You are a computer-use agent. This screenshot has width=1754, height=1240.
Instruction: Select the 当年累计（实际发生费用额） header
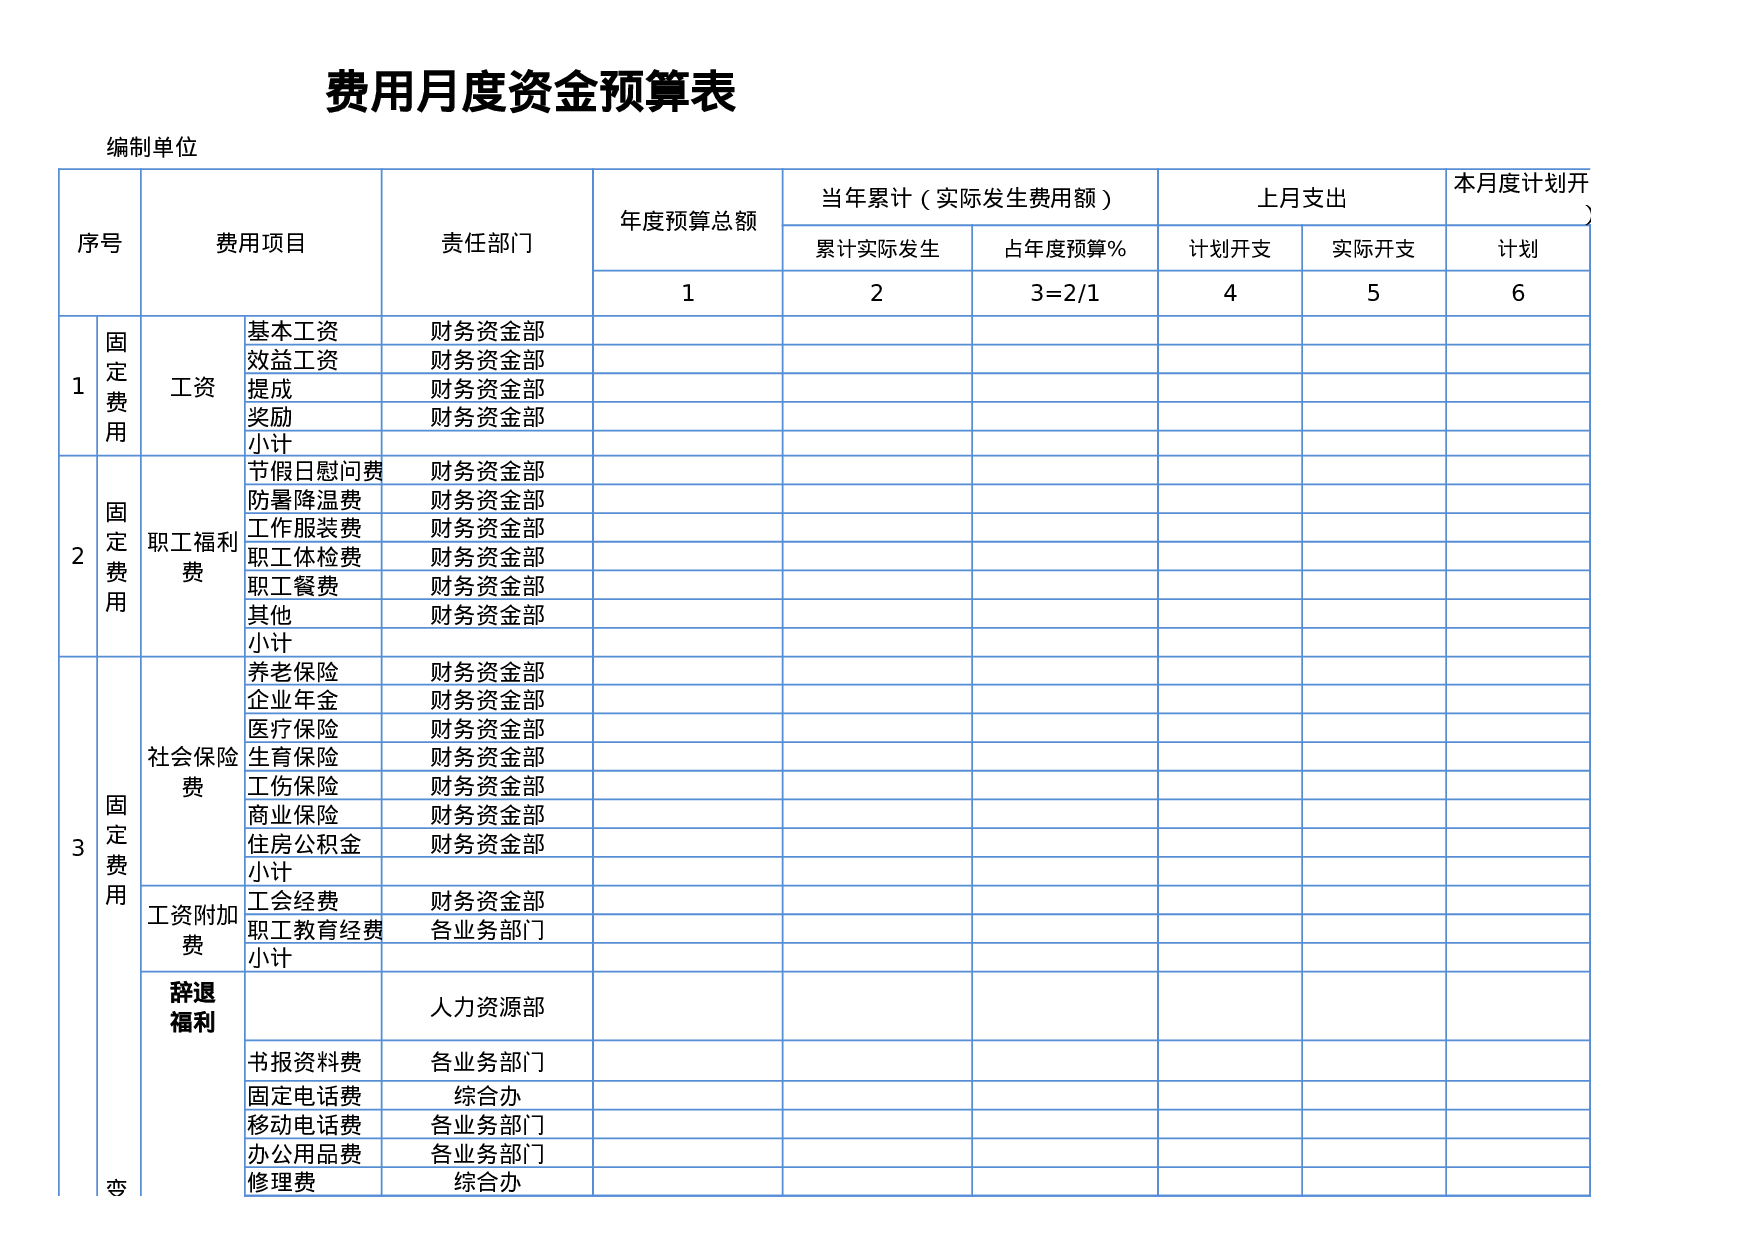[x=966, y=198]
